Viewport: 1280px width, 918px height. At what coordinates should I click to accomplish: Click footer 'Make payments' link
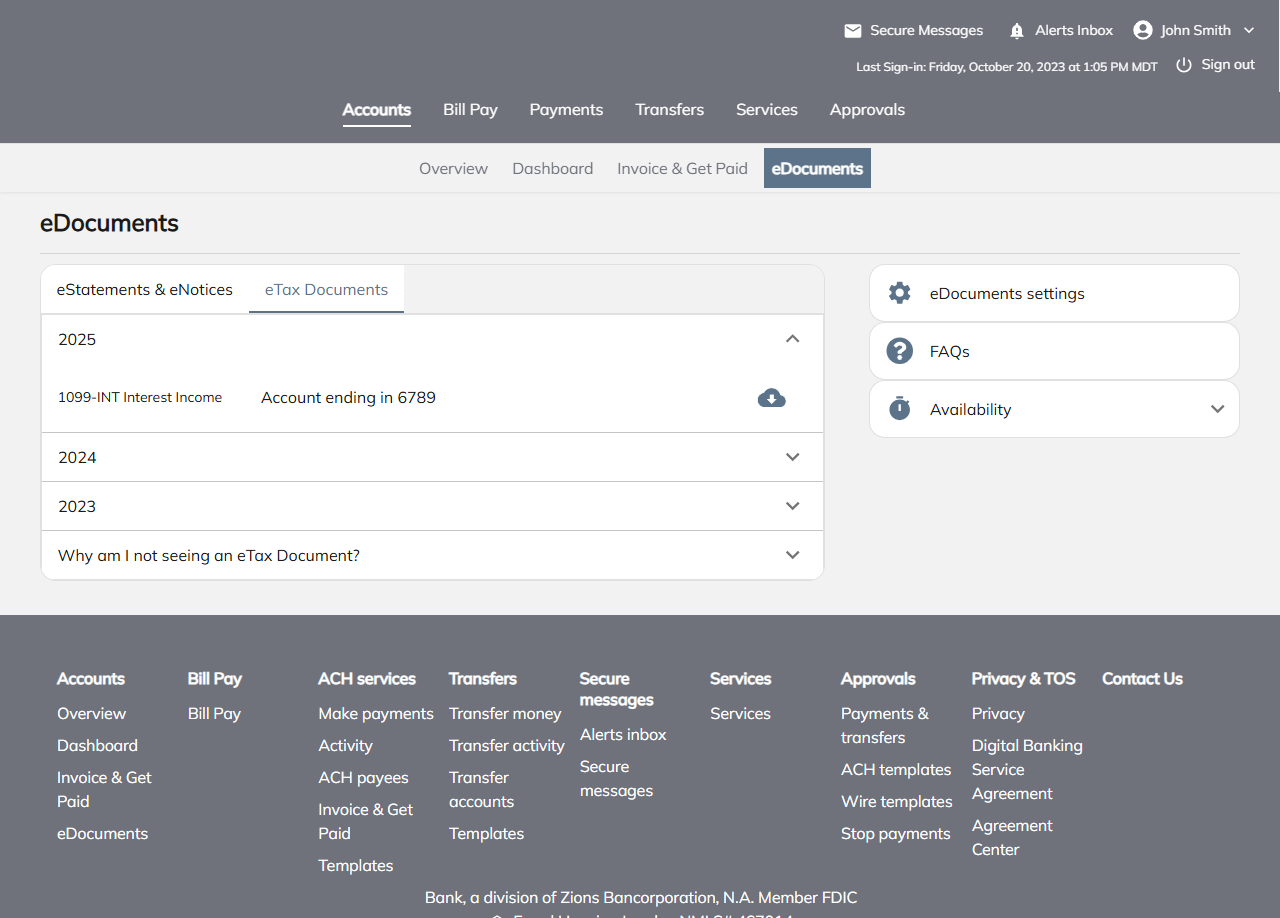click(376, 714)
